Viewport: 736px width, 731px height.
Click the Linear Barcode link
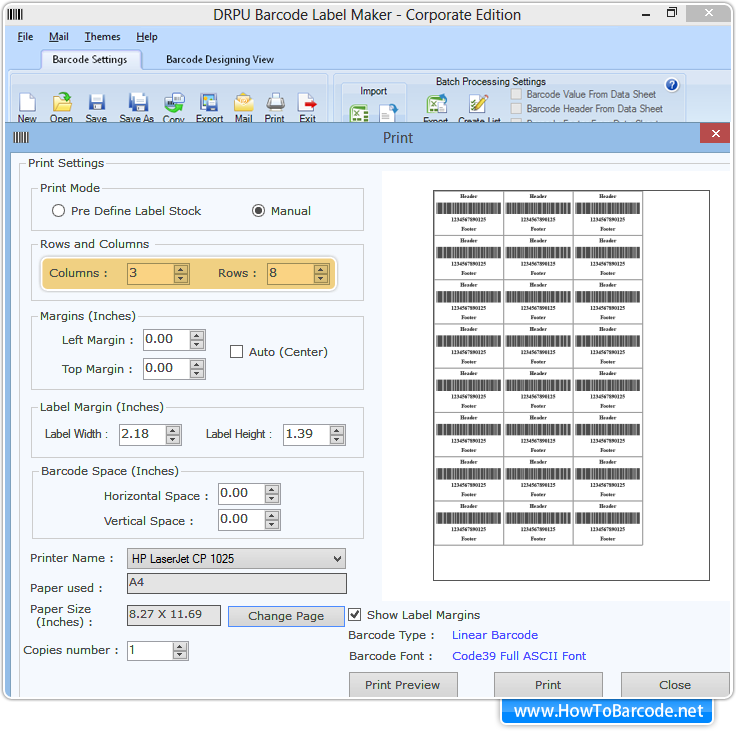[x=495, y=635]
